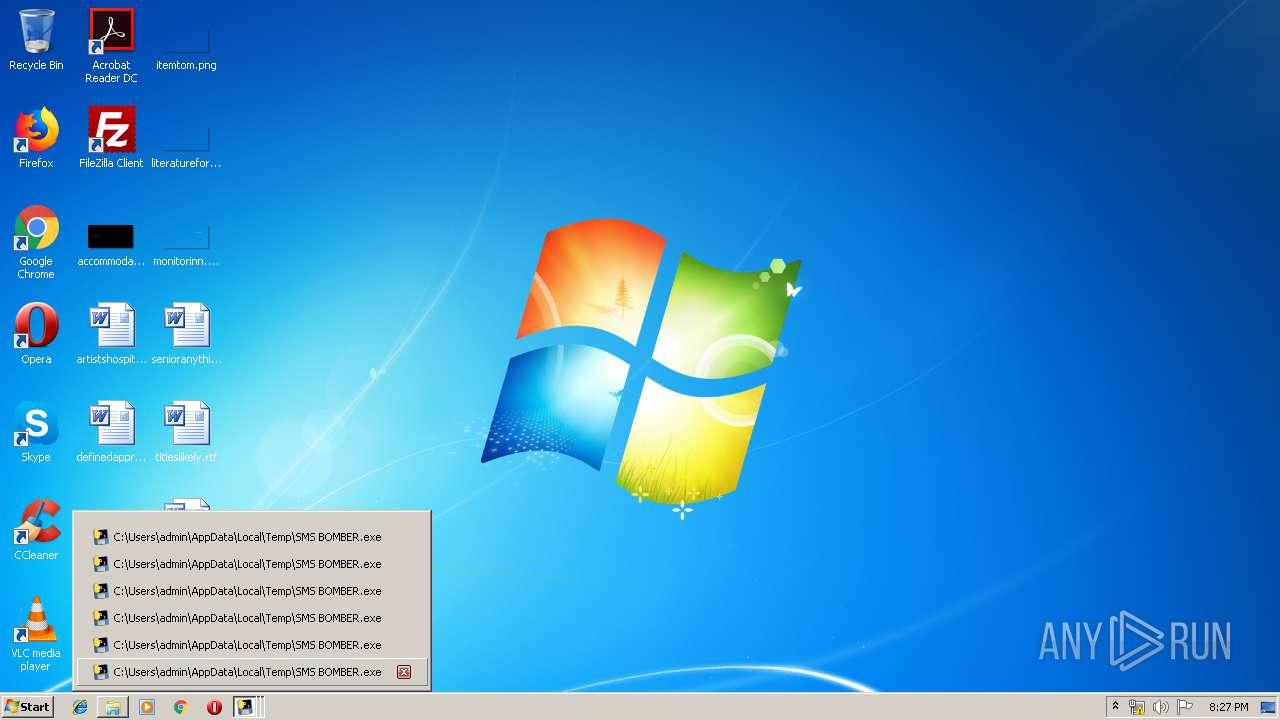This screenshot has height=720, width=1280.
Task: Open the CCleaner desktop shortcut
Action: [36, 530]
